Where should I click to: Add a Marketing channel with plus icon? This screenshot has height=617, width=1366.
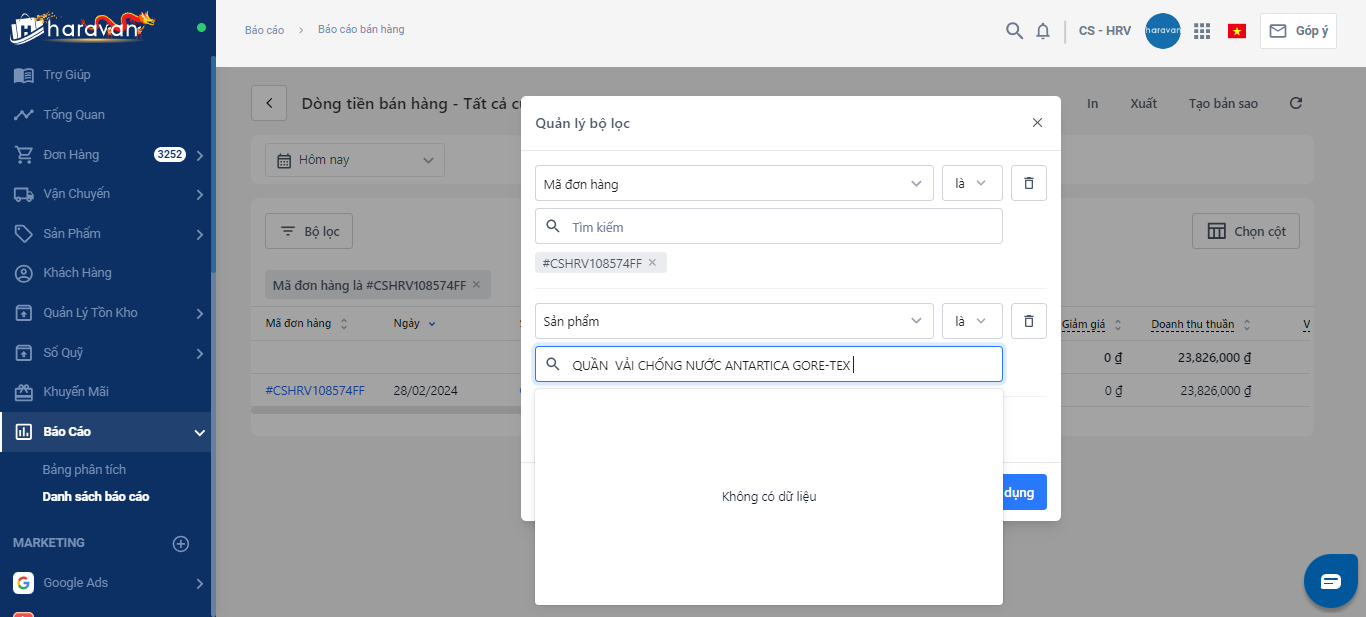[181, 544]
